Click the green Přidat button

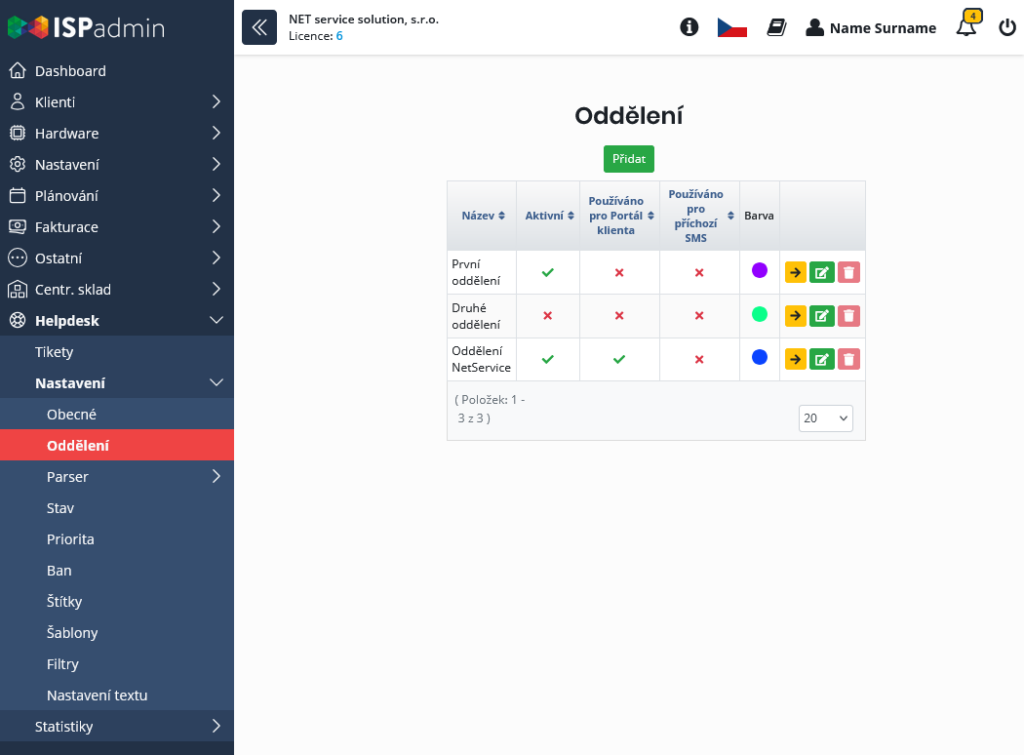pyautogui.click(x=628, y=159)
